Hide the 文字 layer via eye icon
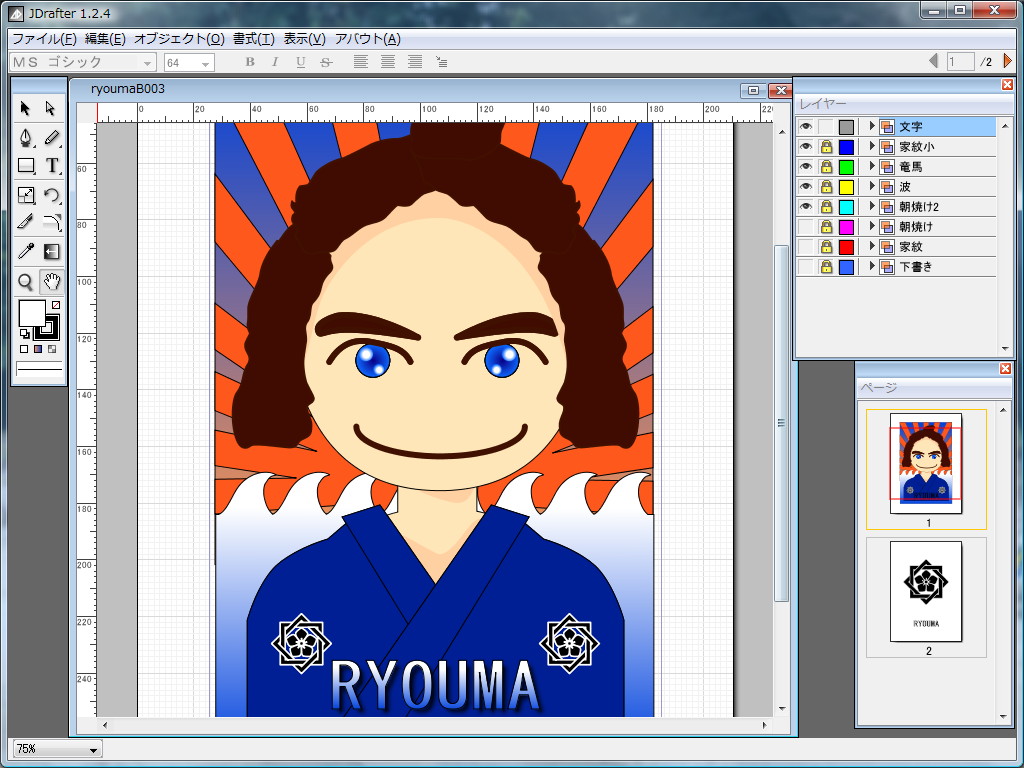This screenshot has width=1024, height=768. 806,127
